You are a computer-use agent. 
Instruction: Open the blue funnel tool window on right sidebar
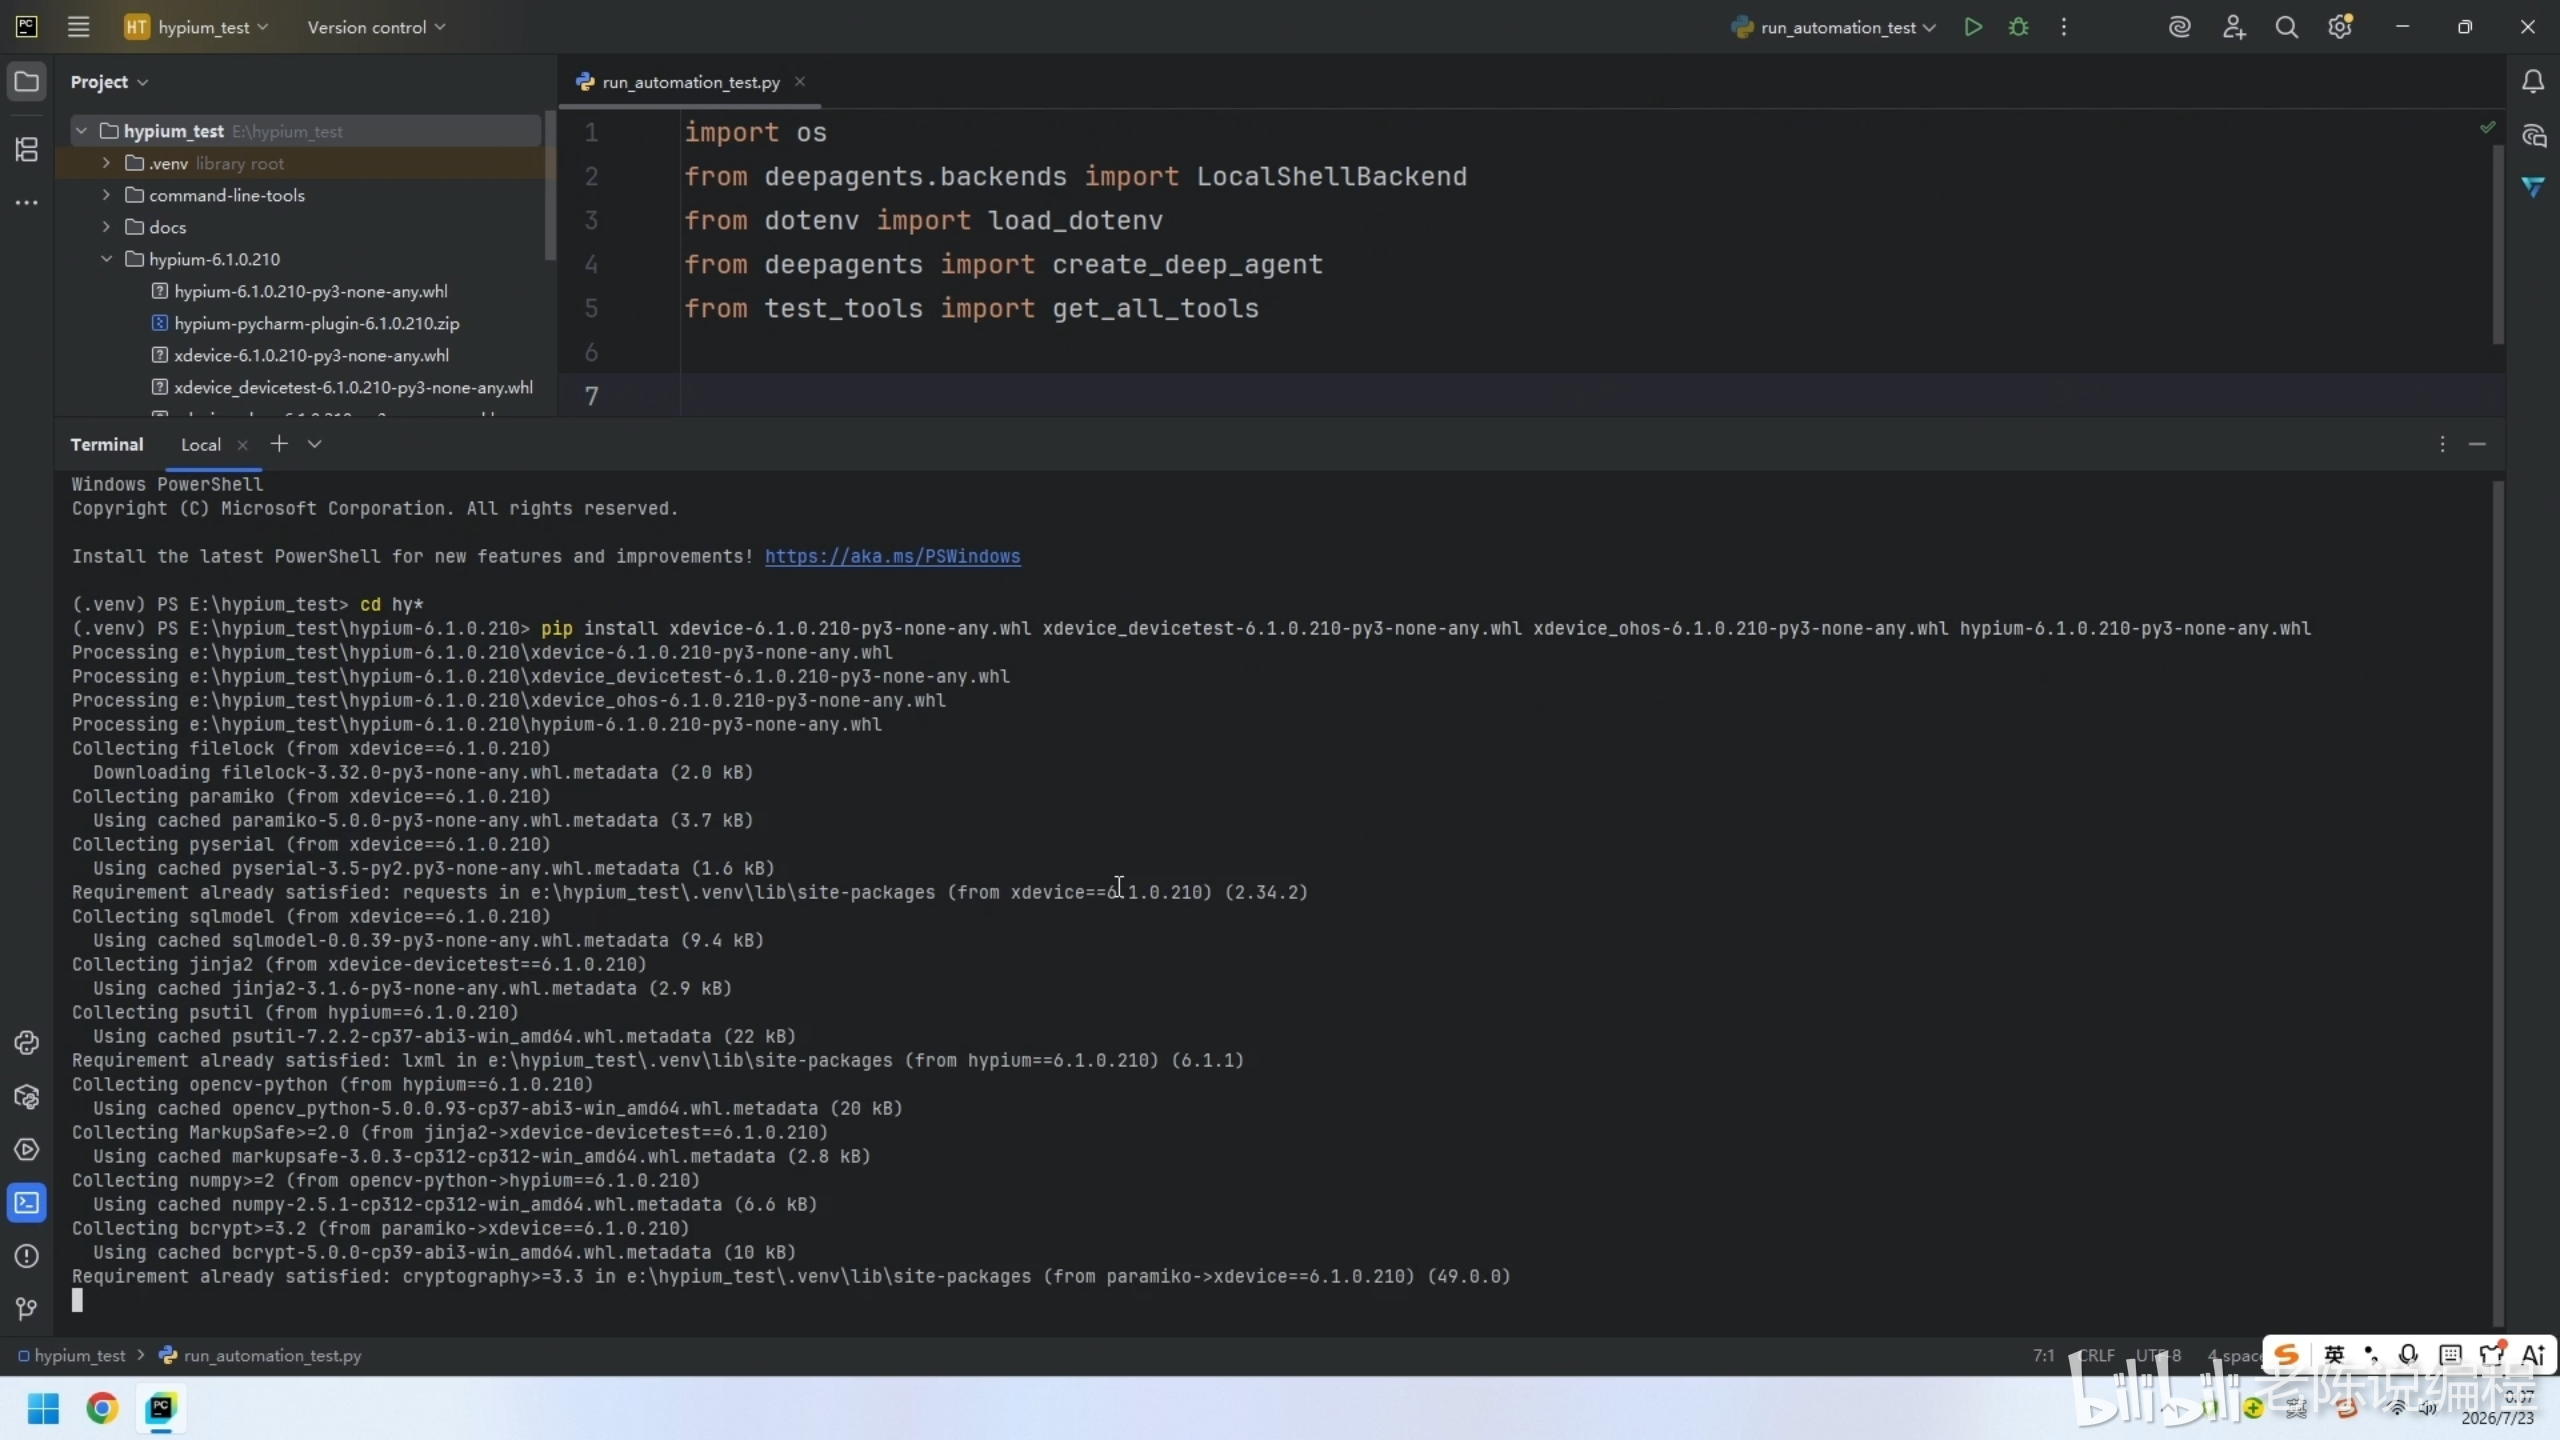coord(2533,187)
